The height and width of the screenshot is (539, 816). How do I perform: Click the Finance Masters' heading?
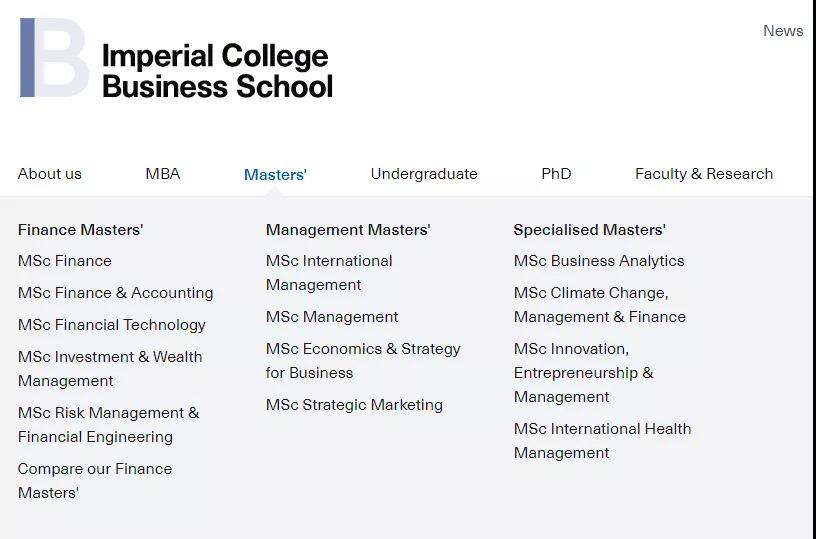click(80, 229)
